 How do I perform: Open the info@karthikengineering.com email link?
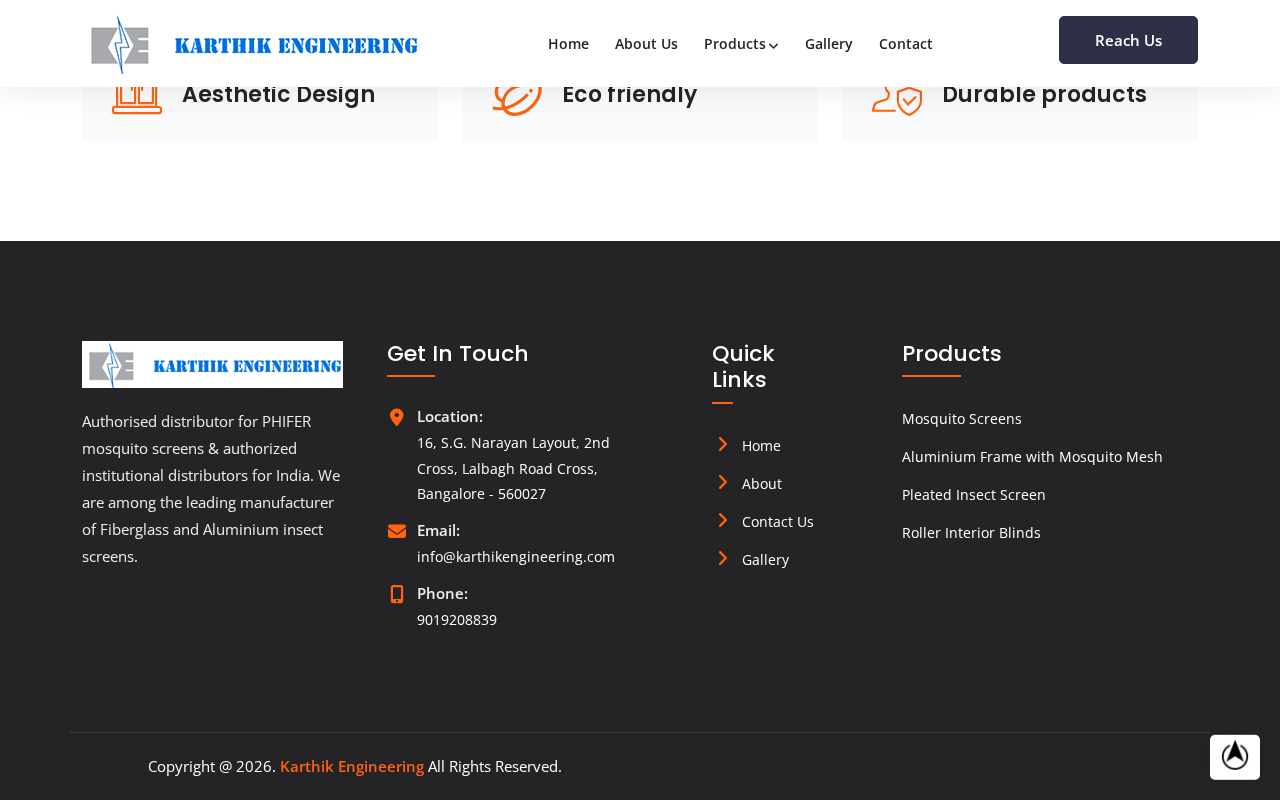click(x=516, y=557)
